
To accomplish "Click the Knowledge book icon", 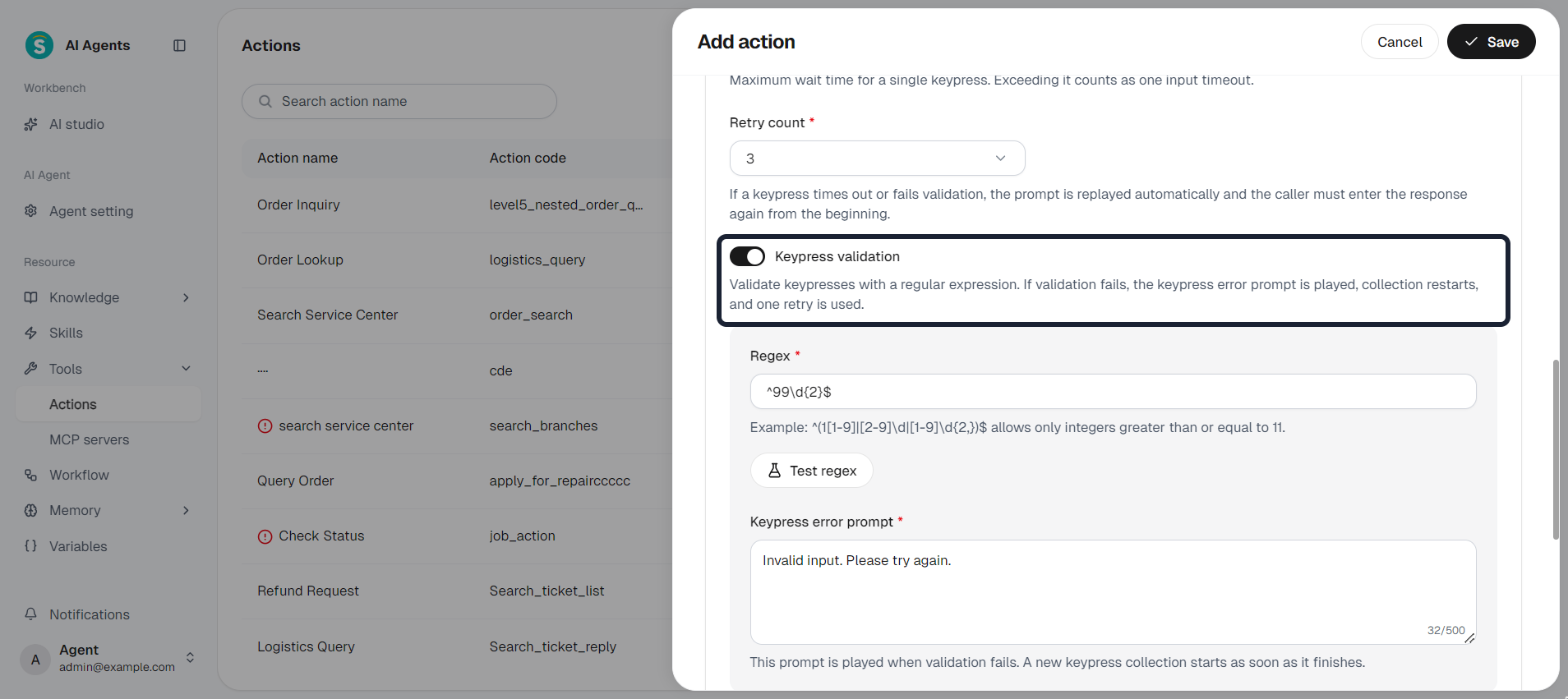I will point(31,297).
